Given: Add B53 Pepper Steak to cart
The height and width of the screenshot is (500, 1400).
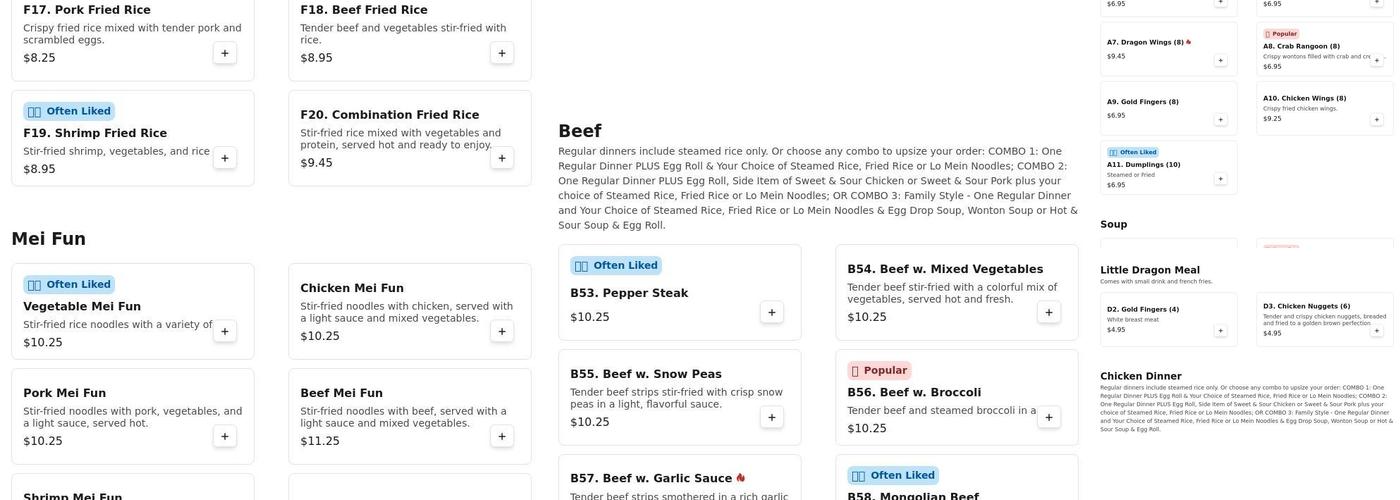Looking at the screenshot, I should point(771,312).
